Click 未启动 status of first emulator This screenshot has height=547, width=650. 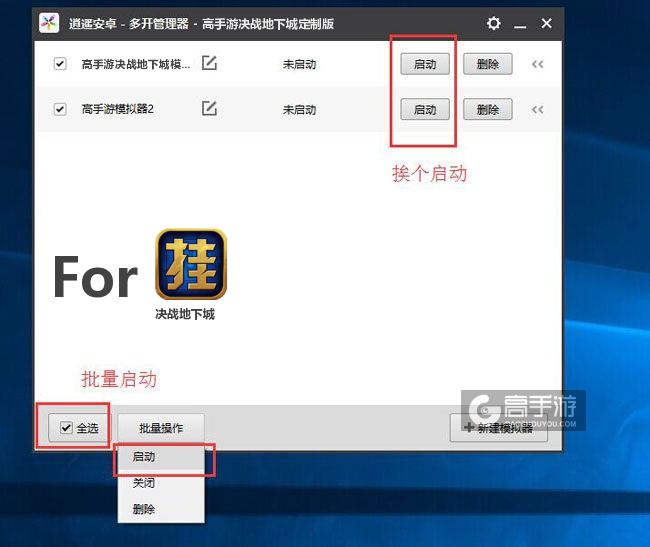(x=299, y=64)
